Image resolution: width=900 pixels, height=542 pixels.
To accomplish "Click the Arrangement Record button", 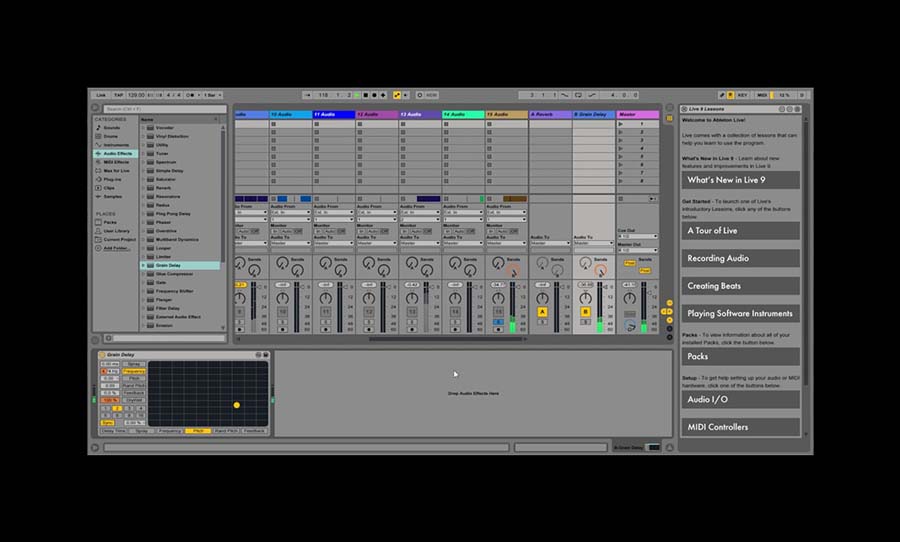I will [374, 95].
